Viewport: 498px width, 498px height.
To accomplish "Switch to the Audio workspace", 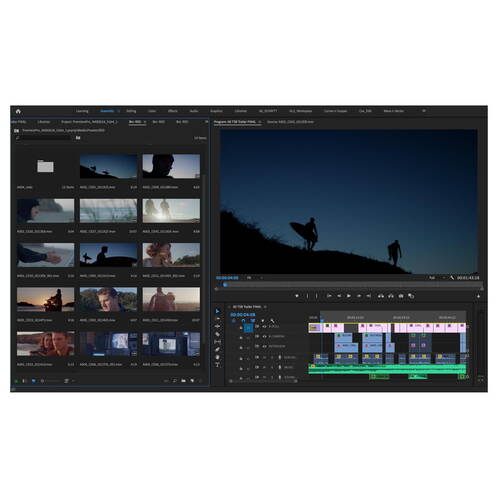I will 194,111.
